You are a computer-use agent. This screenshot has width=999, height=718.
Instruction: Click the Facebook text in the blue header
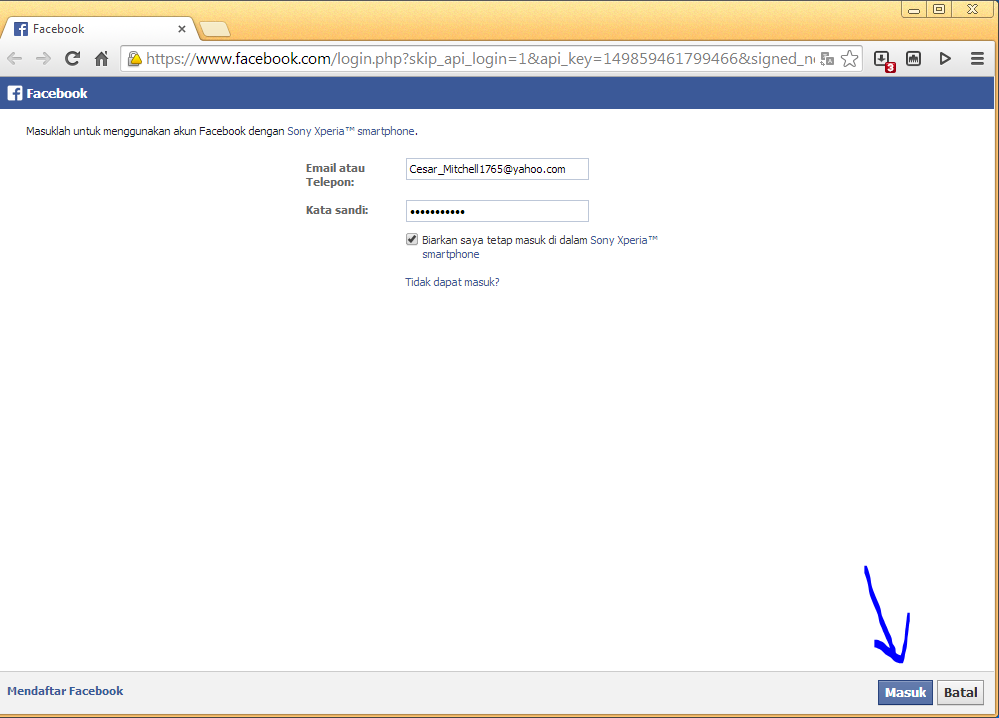click(x=57, y=94)
